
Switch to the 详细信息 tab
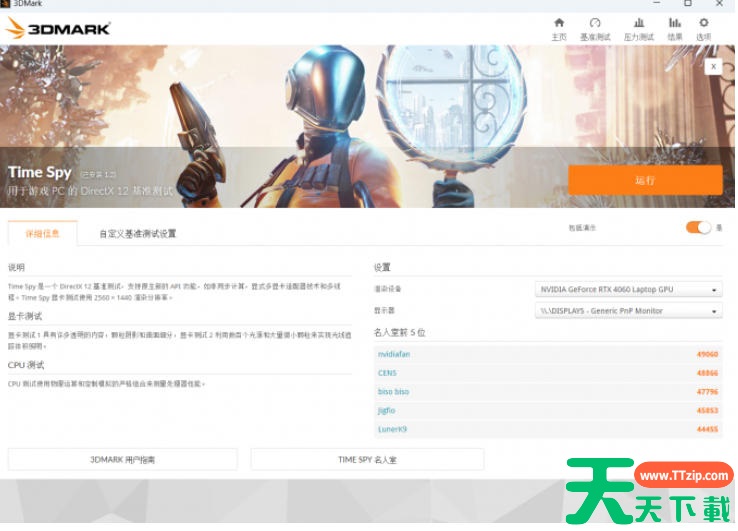coord(42,234)
